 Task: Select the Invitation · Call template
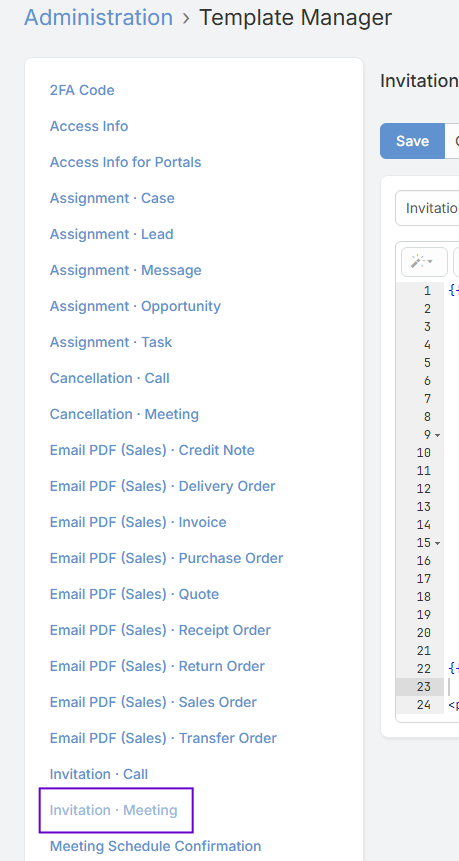point(99,774)
